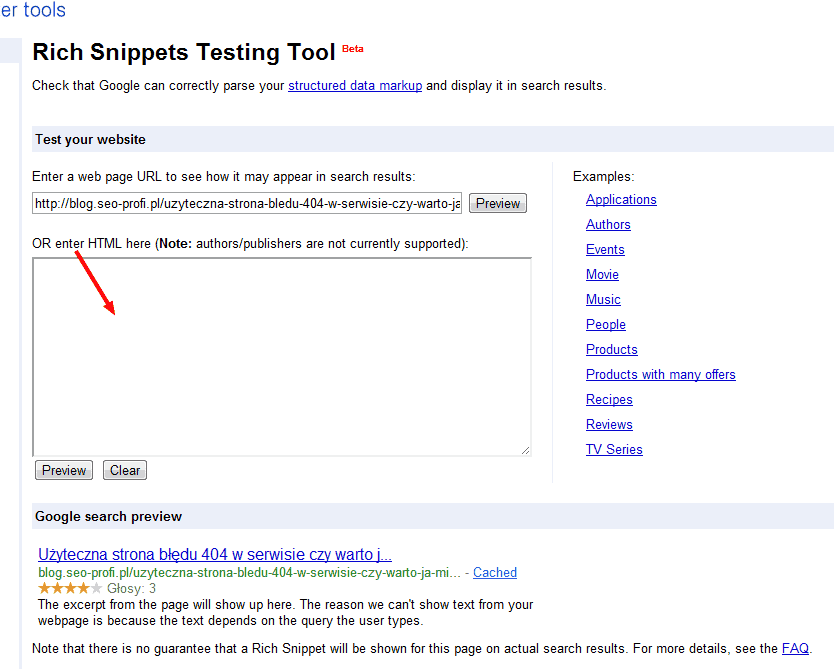Click the green blog.seo-profi.pl result URL

click(x=249, y=573)
